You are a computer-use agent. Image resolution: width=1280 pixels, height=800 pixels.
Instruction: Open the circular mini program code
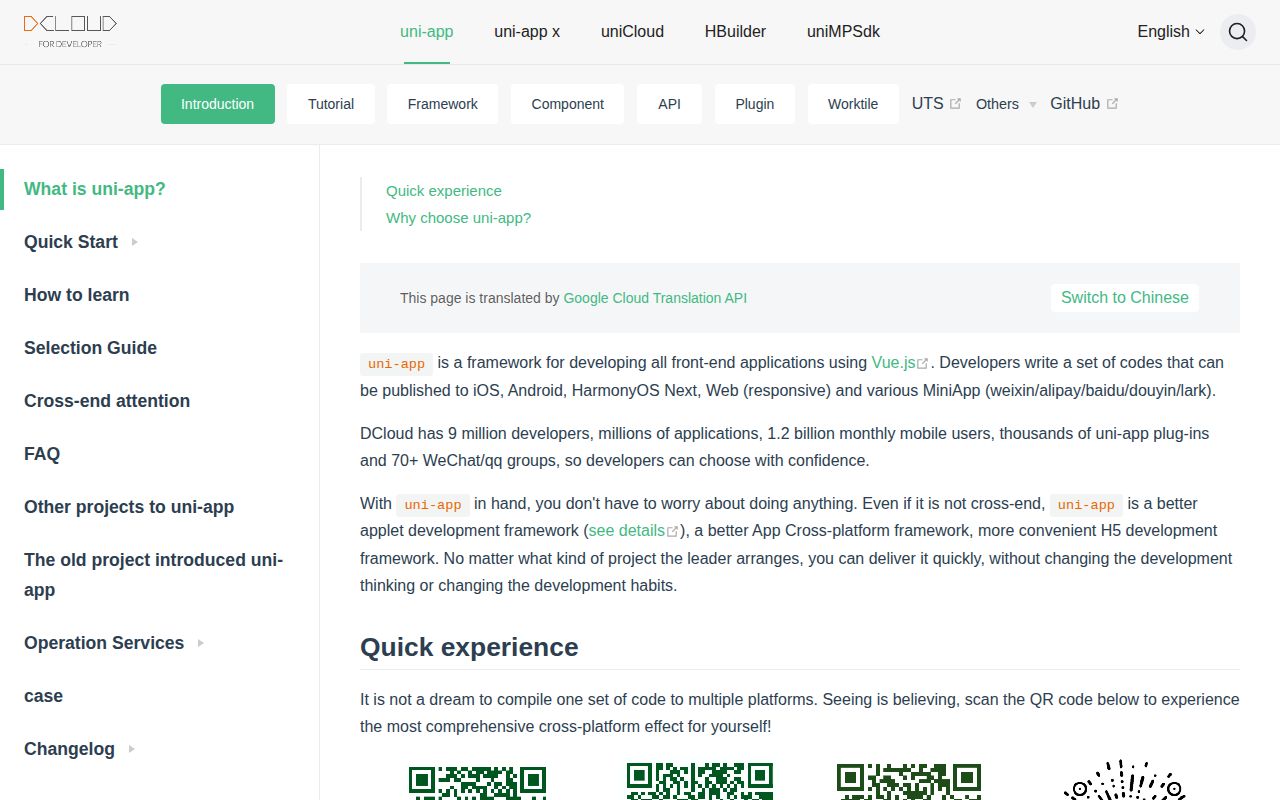1124,780
